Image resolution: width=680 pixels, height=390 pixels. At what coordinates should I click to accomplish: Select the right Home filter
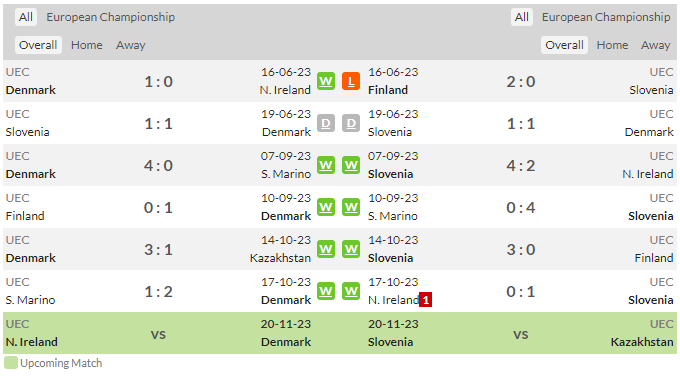pos(612,45)
